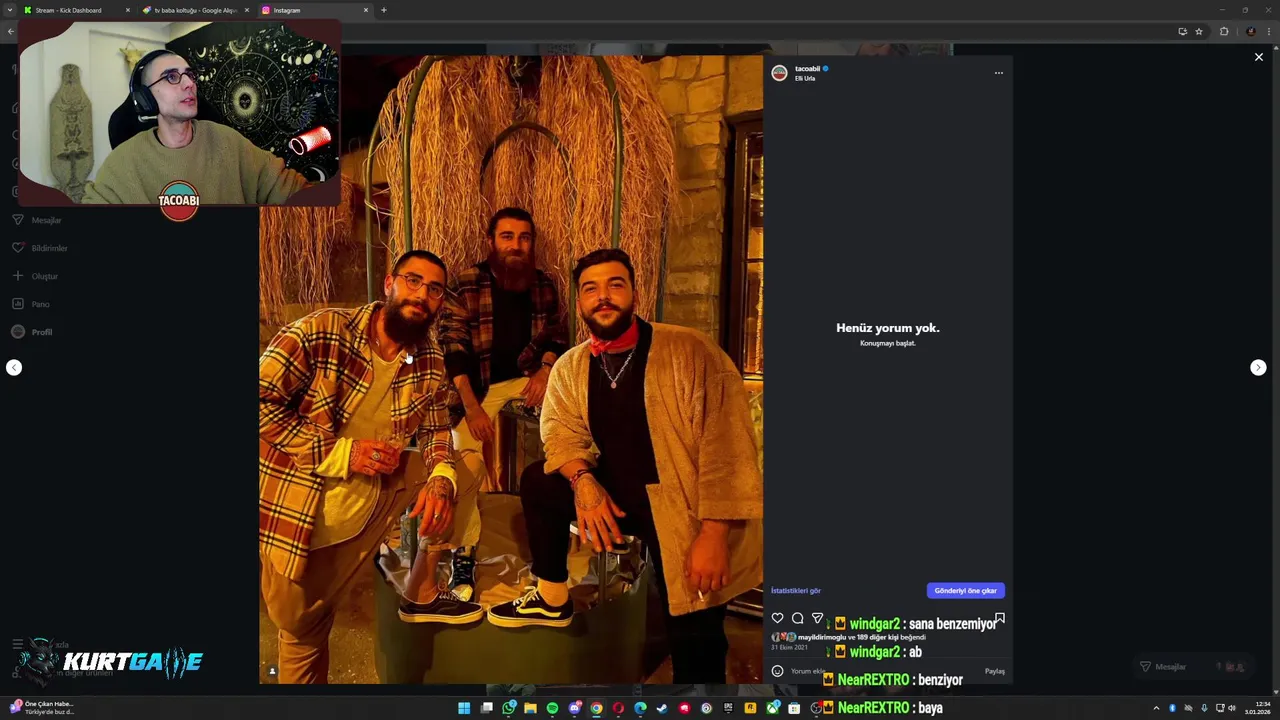Click the tacoabil username link

coord(807,69)
